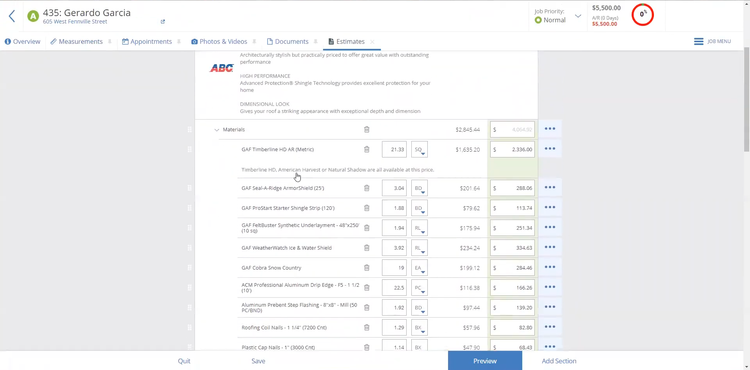Change unit RL for WeatherWatch Ice & Water
This screenshot has width=750, height=370.
[419, 248]
